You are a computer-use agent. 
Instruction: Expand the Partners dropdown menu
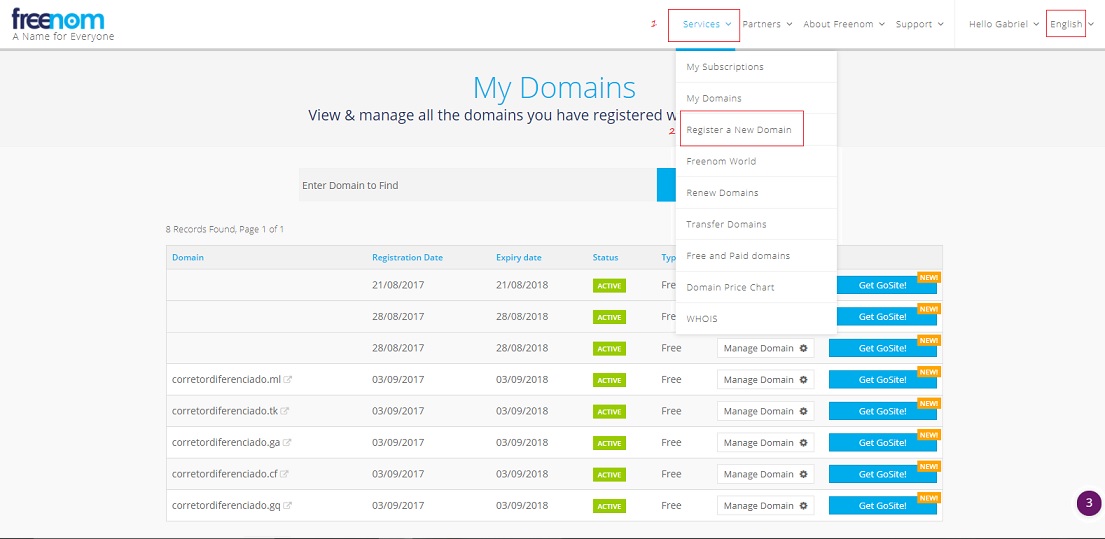pos(767,24)
